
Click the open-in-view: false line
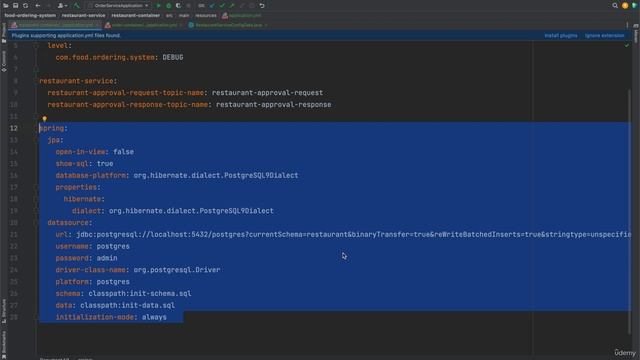coord(95,152)
